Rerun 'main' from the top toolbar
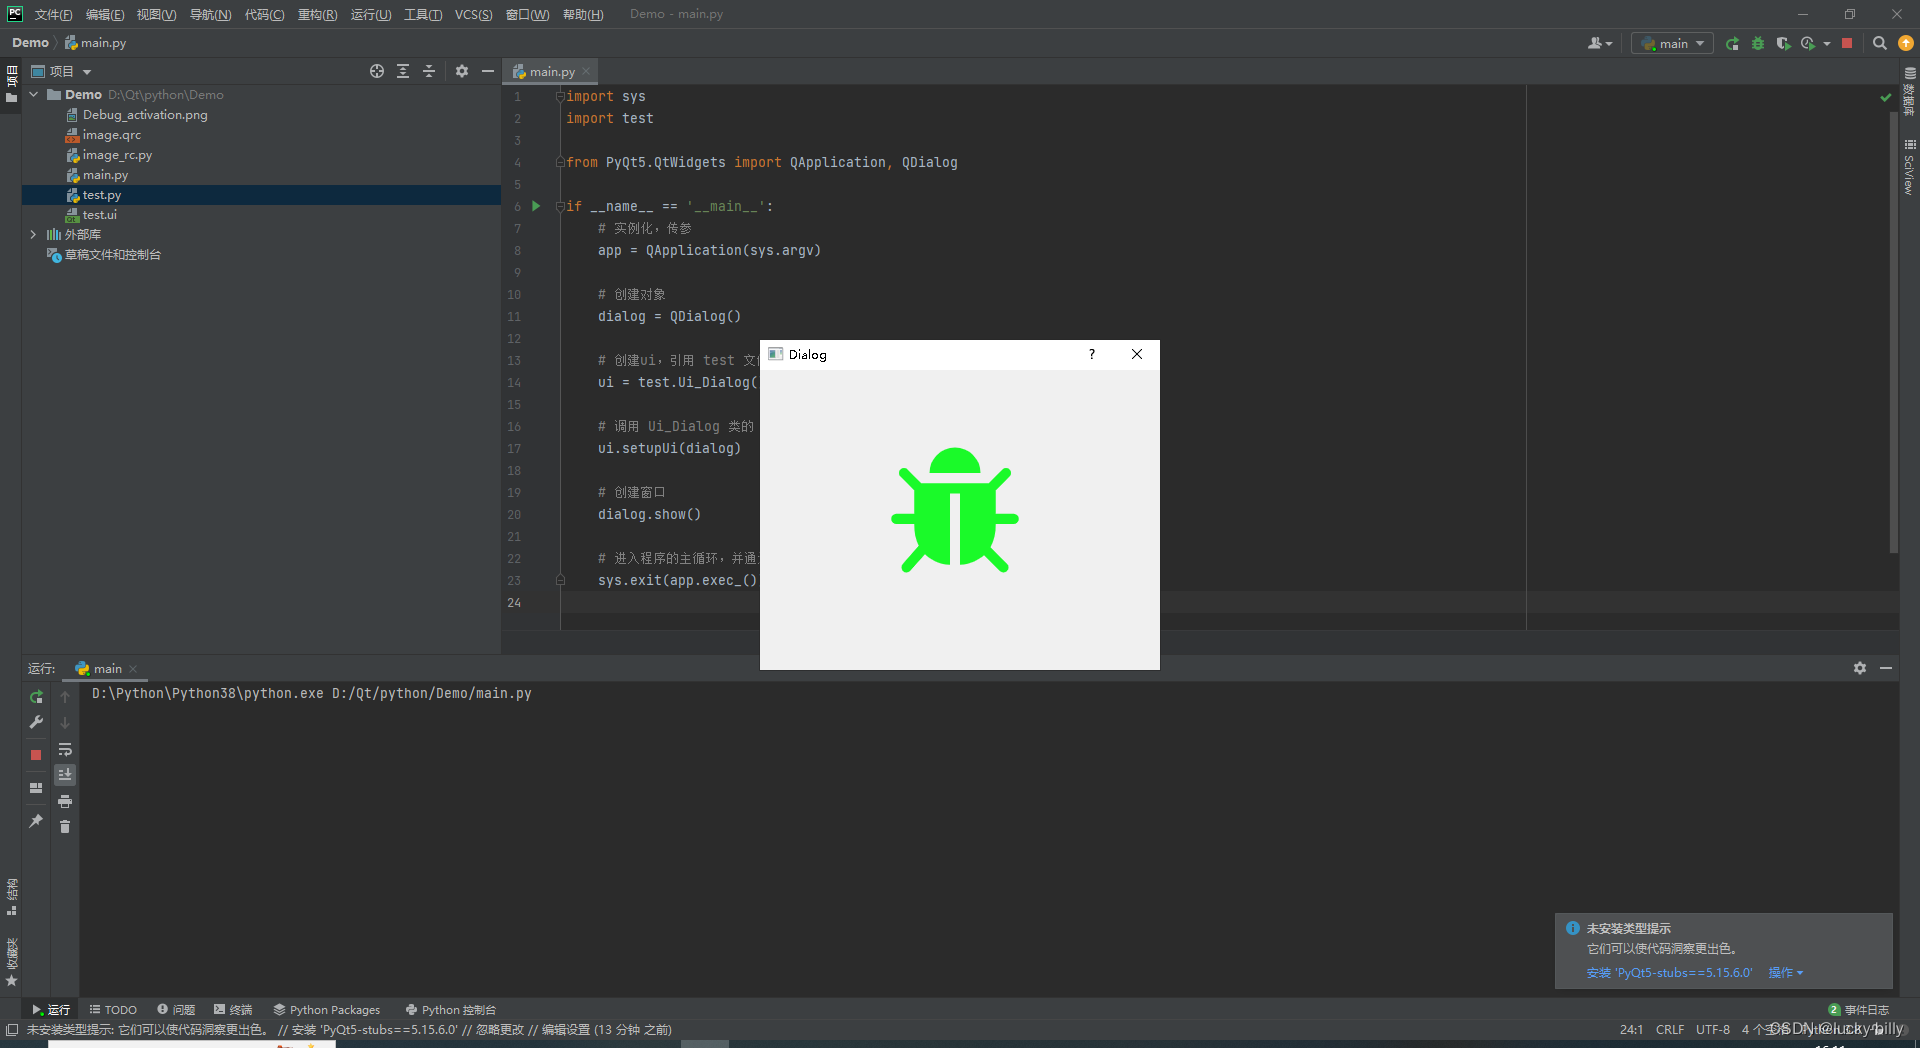This screenshot has height=1048, width=1920. pyautogui.click(x=1732, y=43)
